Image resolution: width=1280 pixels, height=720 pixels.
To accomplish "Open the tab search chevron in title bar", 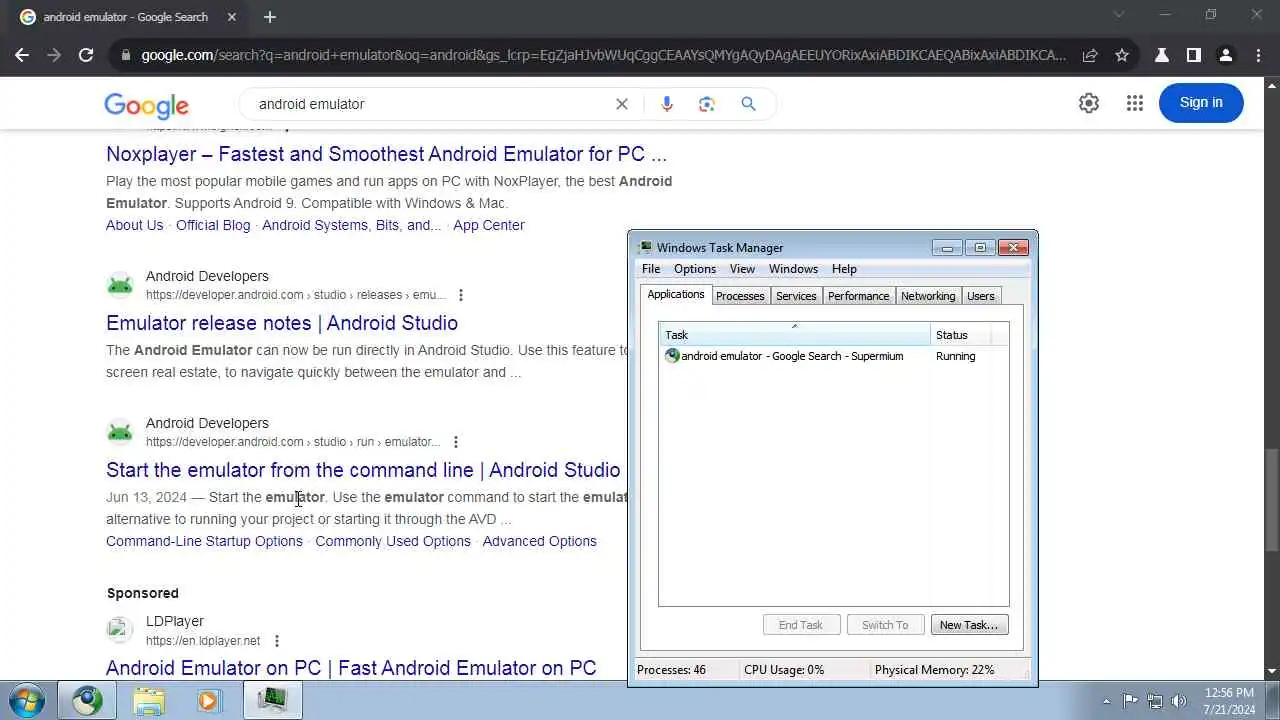I will coord(1119,14).
